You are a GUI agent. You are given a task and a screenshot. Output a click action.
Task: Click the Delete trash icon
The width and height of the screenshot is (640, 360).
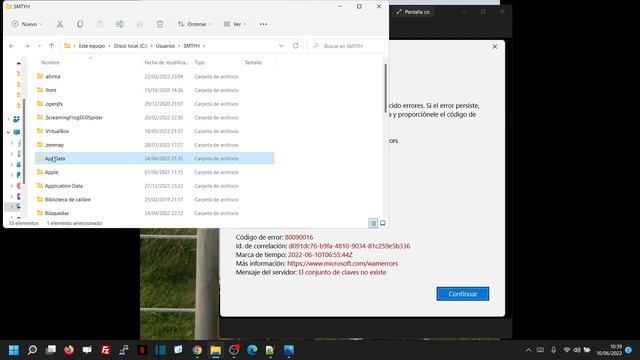[160, 24]
